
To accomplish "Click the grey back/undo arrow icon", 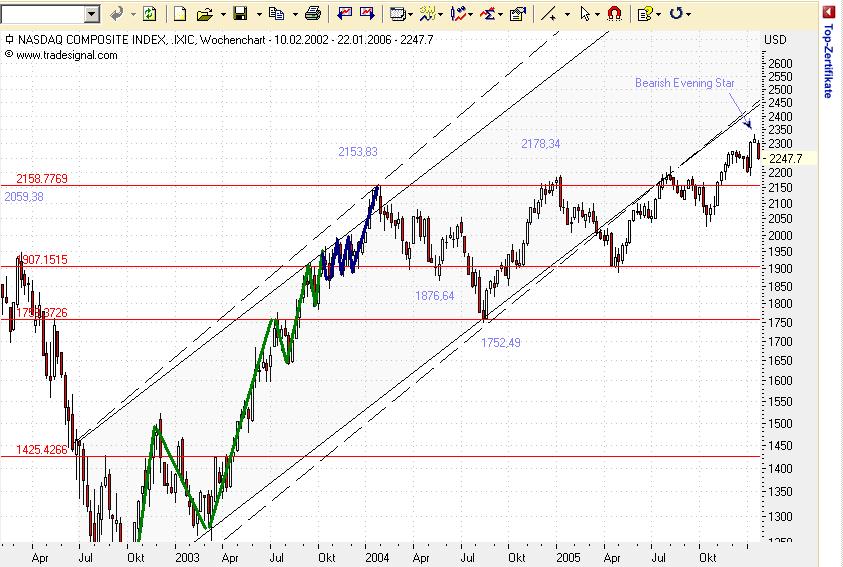I will tap(116, 14).
